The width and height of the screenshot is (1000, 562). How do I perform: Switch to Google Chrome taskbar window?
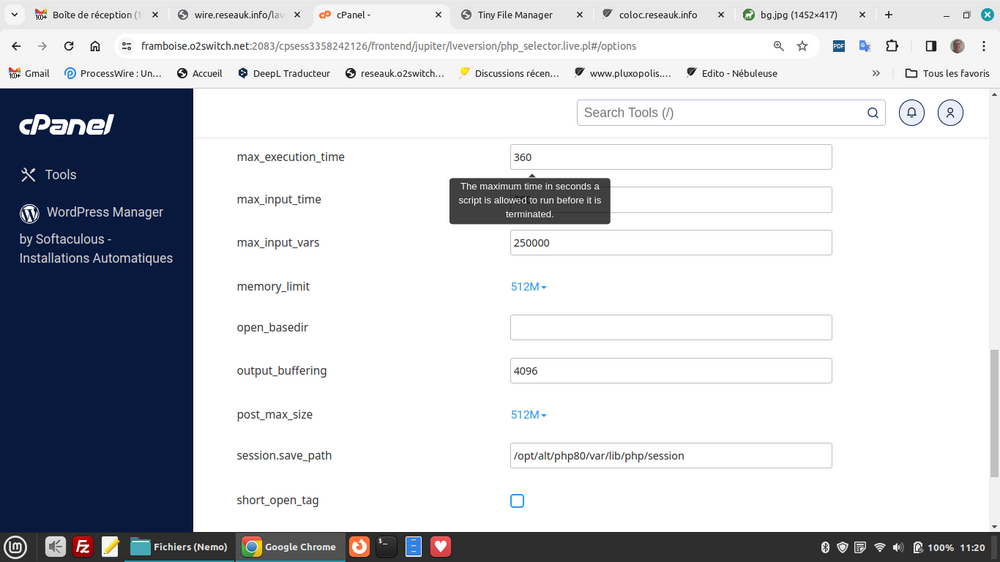(x=289, y=547)
